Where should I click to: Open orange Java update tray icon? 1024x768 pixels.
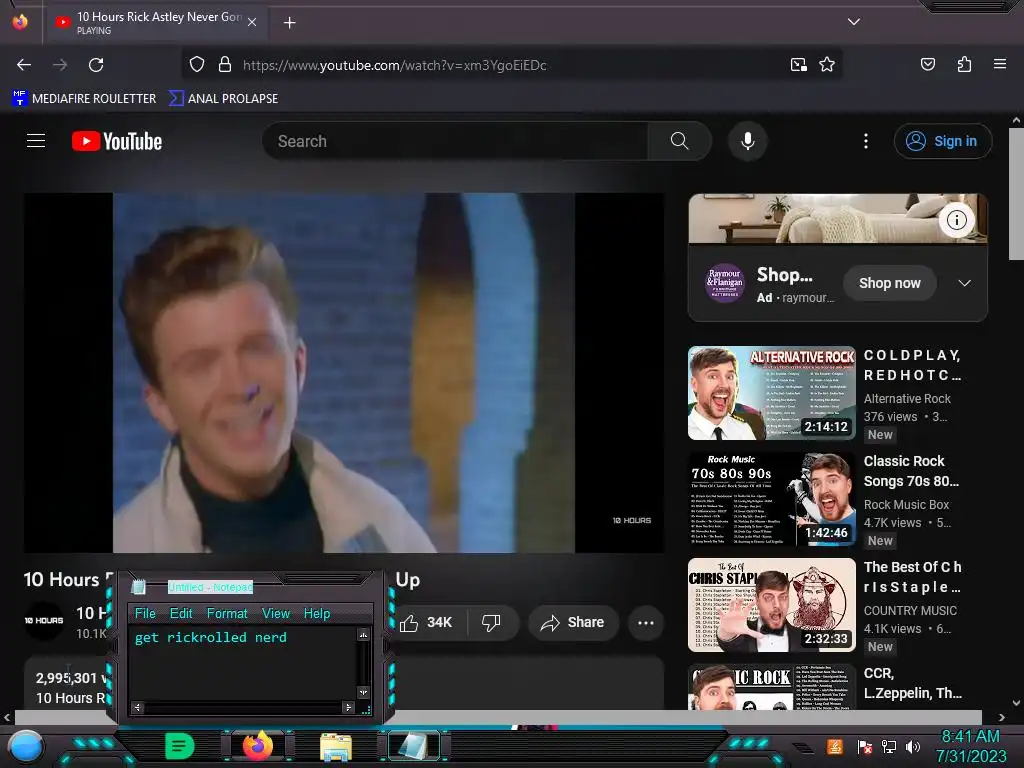point(834,746)
